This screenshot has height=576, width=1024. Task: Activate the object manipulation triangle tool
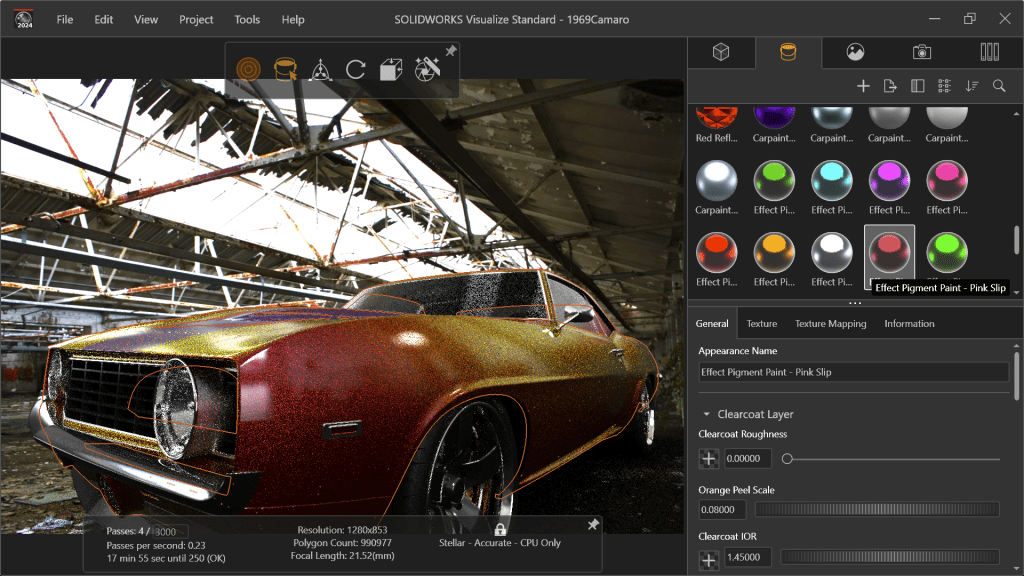[320, 69]
